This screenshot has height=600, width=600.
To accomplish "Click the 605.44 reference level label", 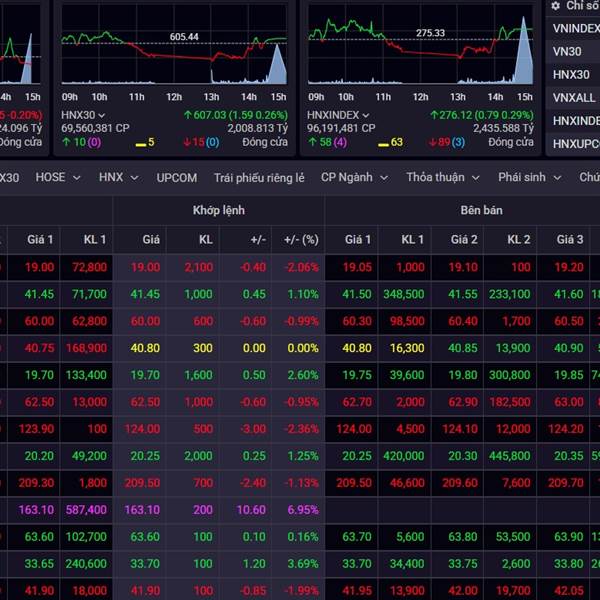I will [x=184, y=37].
